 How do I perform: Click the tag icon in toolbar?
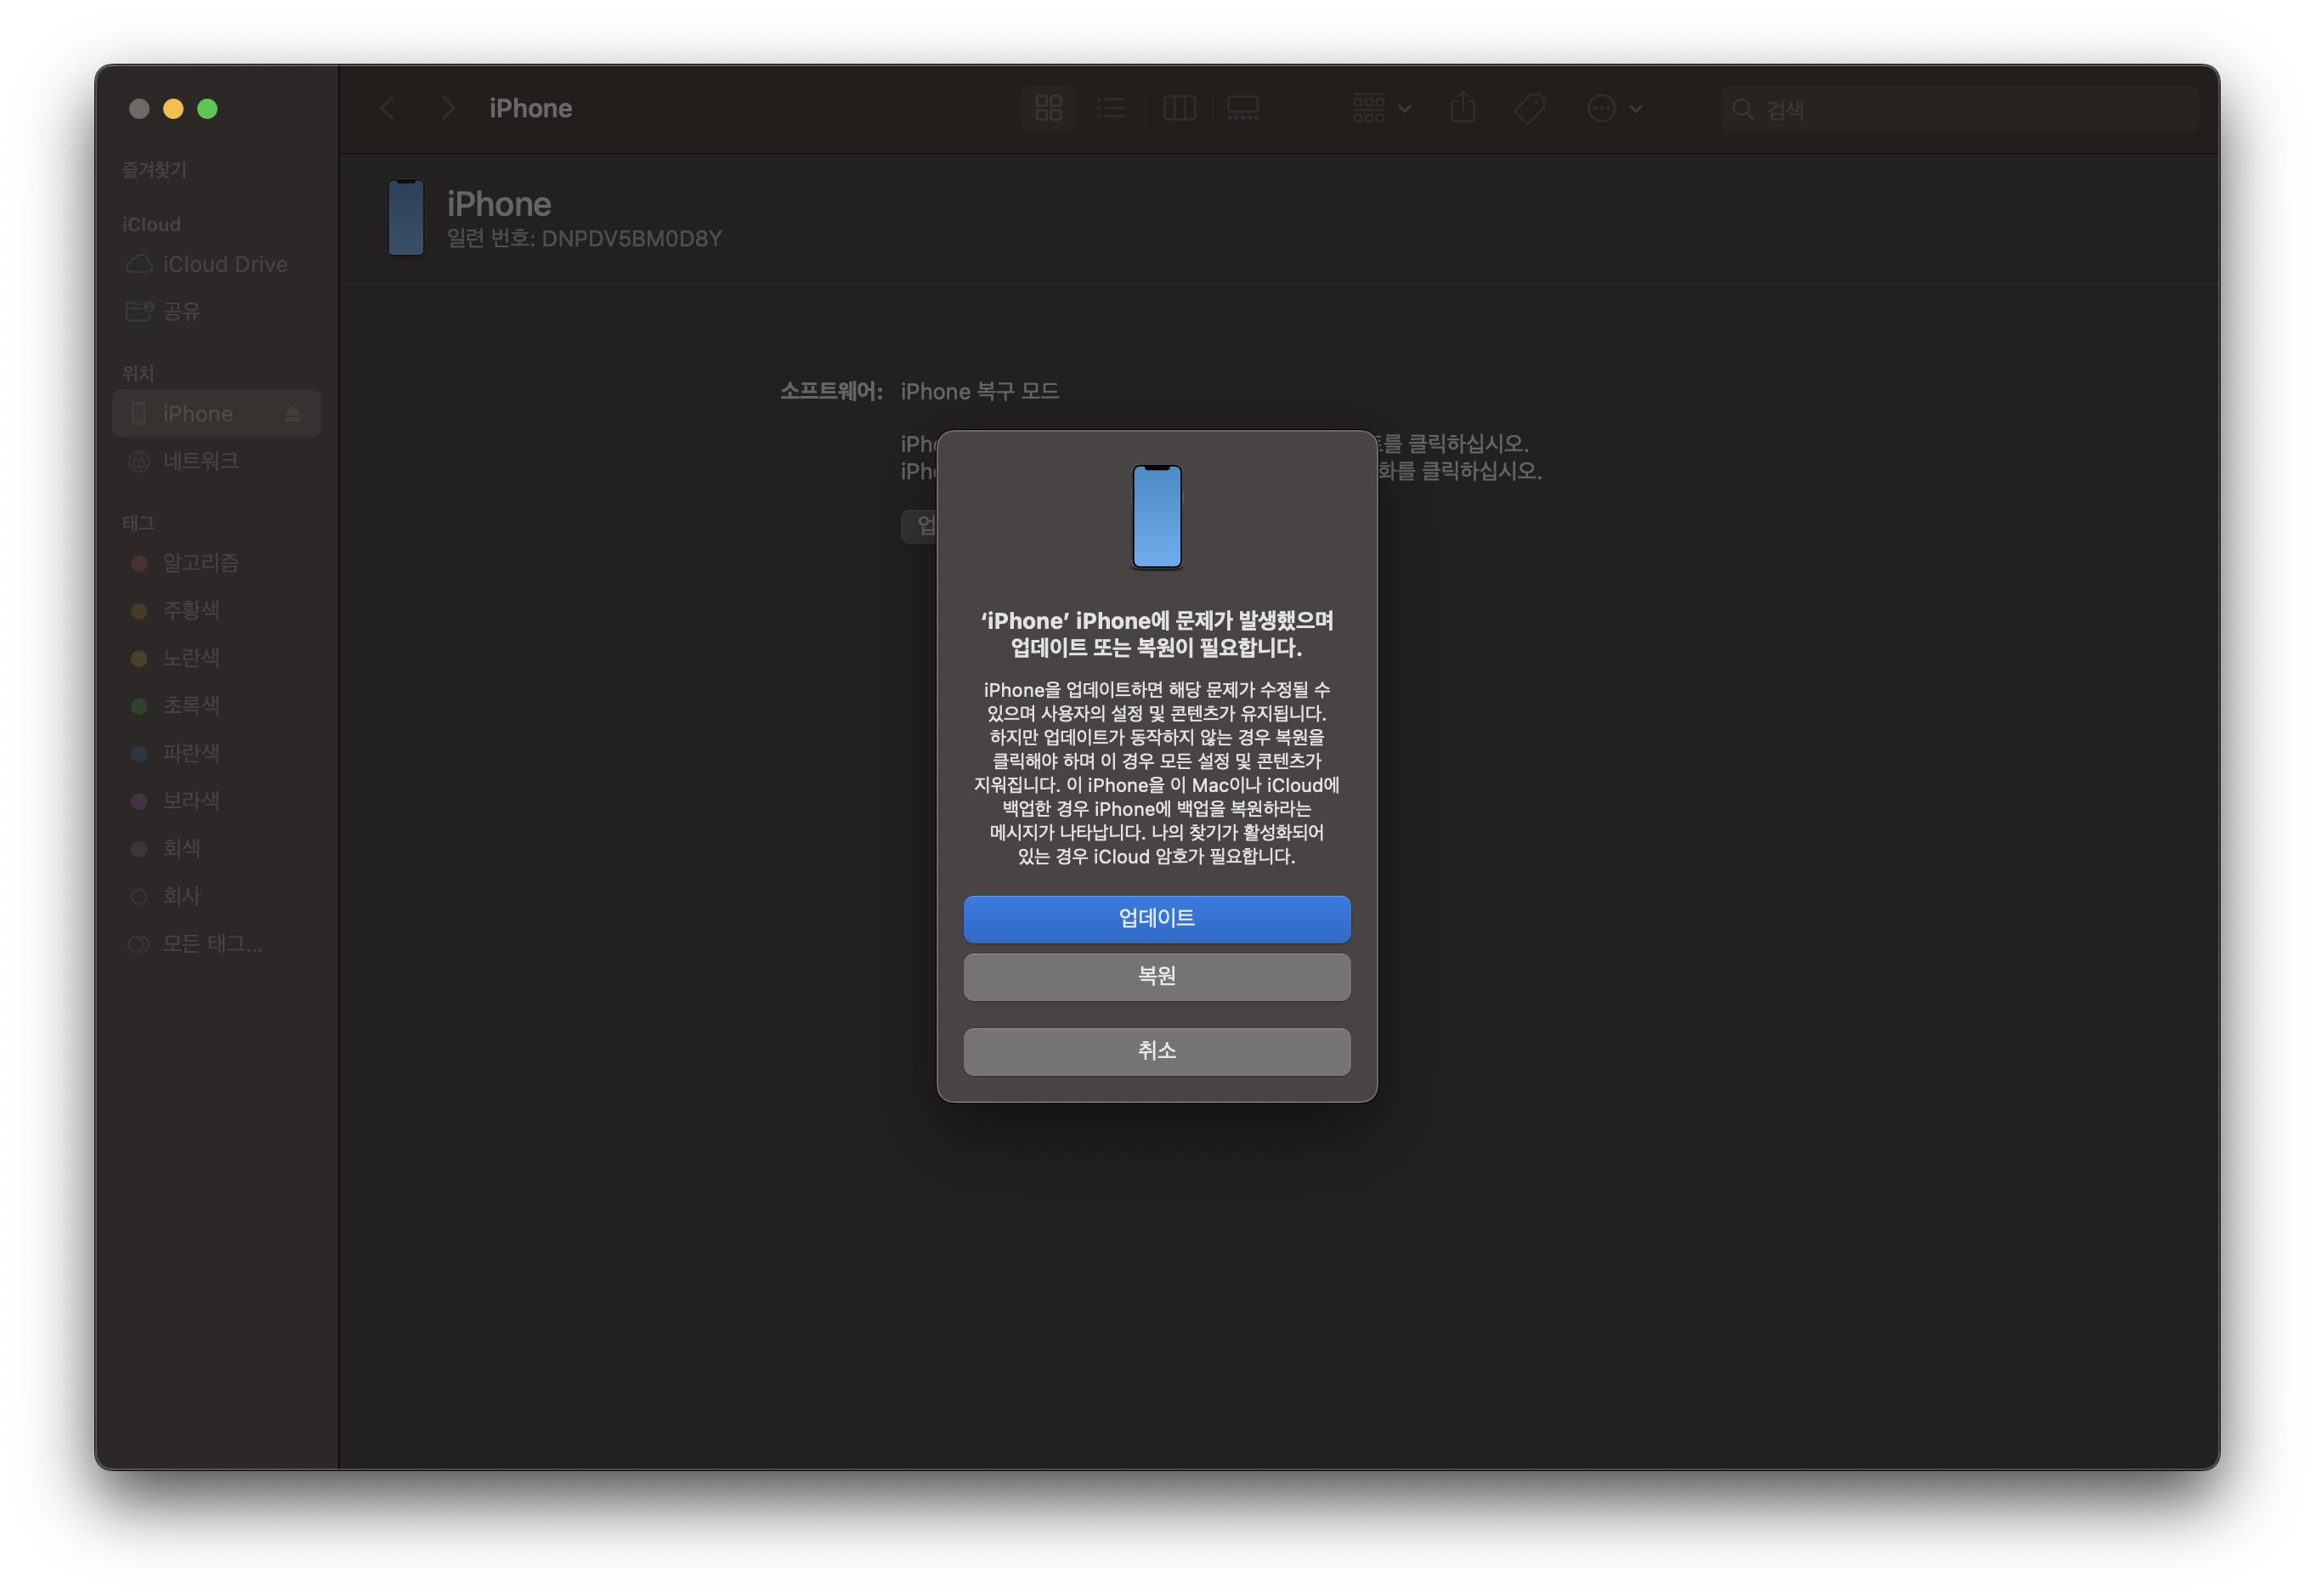click(x=1529, y=108)
